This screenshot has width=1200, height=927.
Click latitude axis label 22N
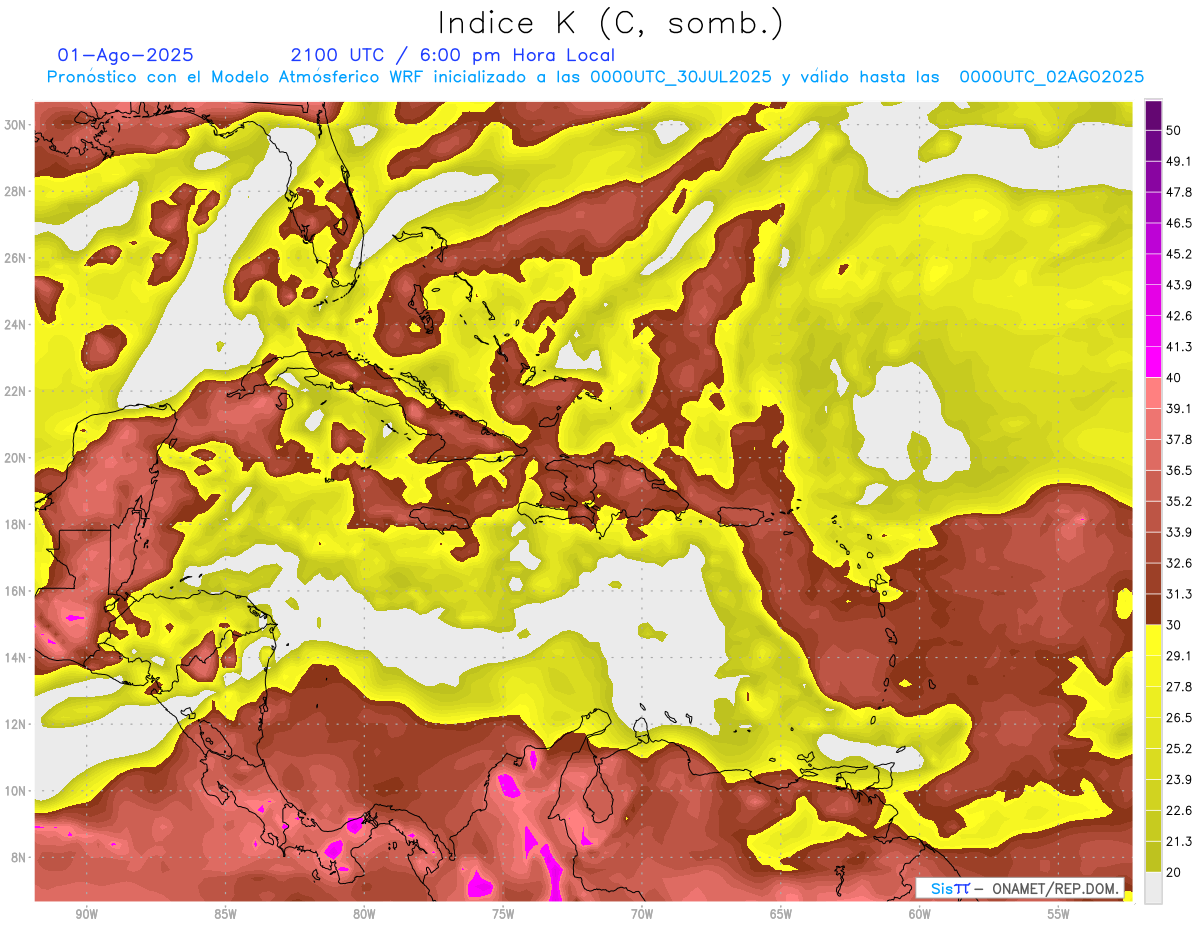(15, 391)
